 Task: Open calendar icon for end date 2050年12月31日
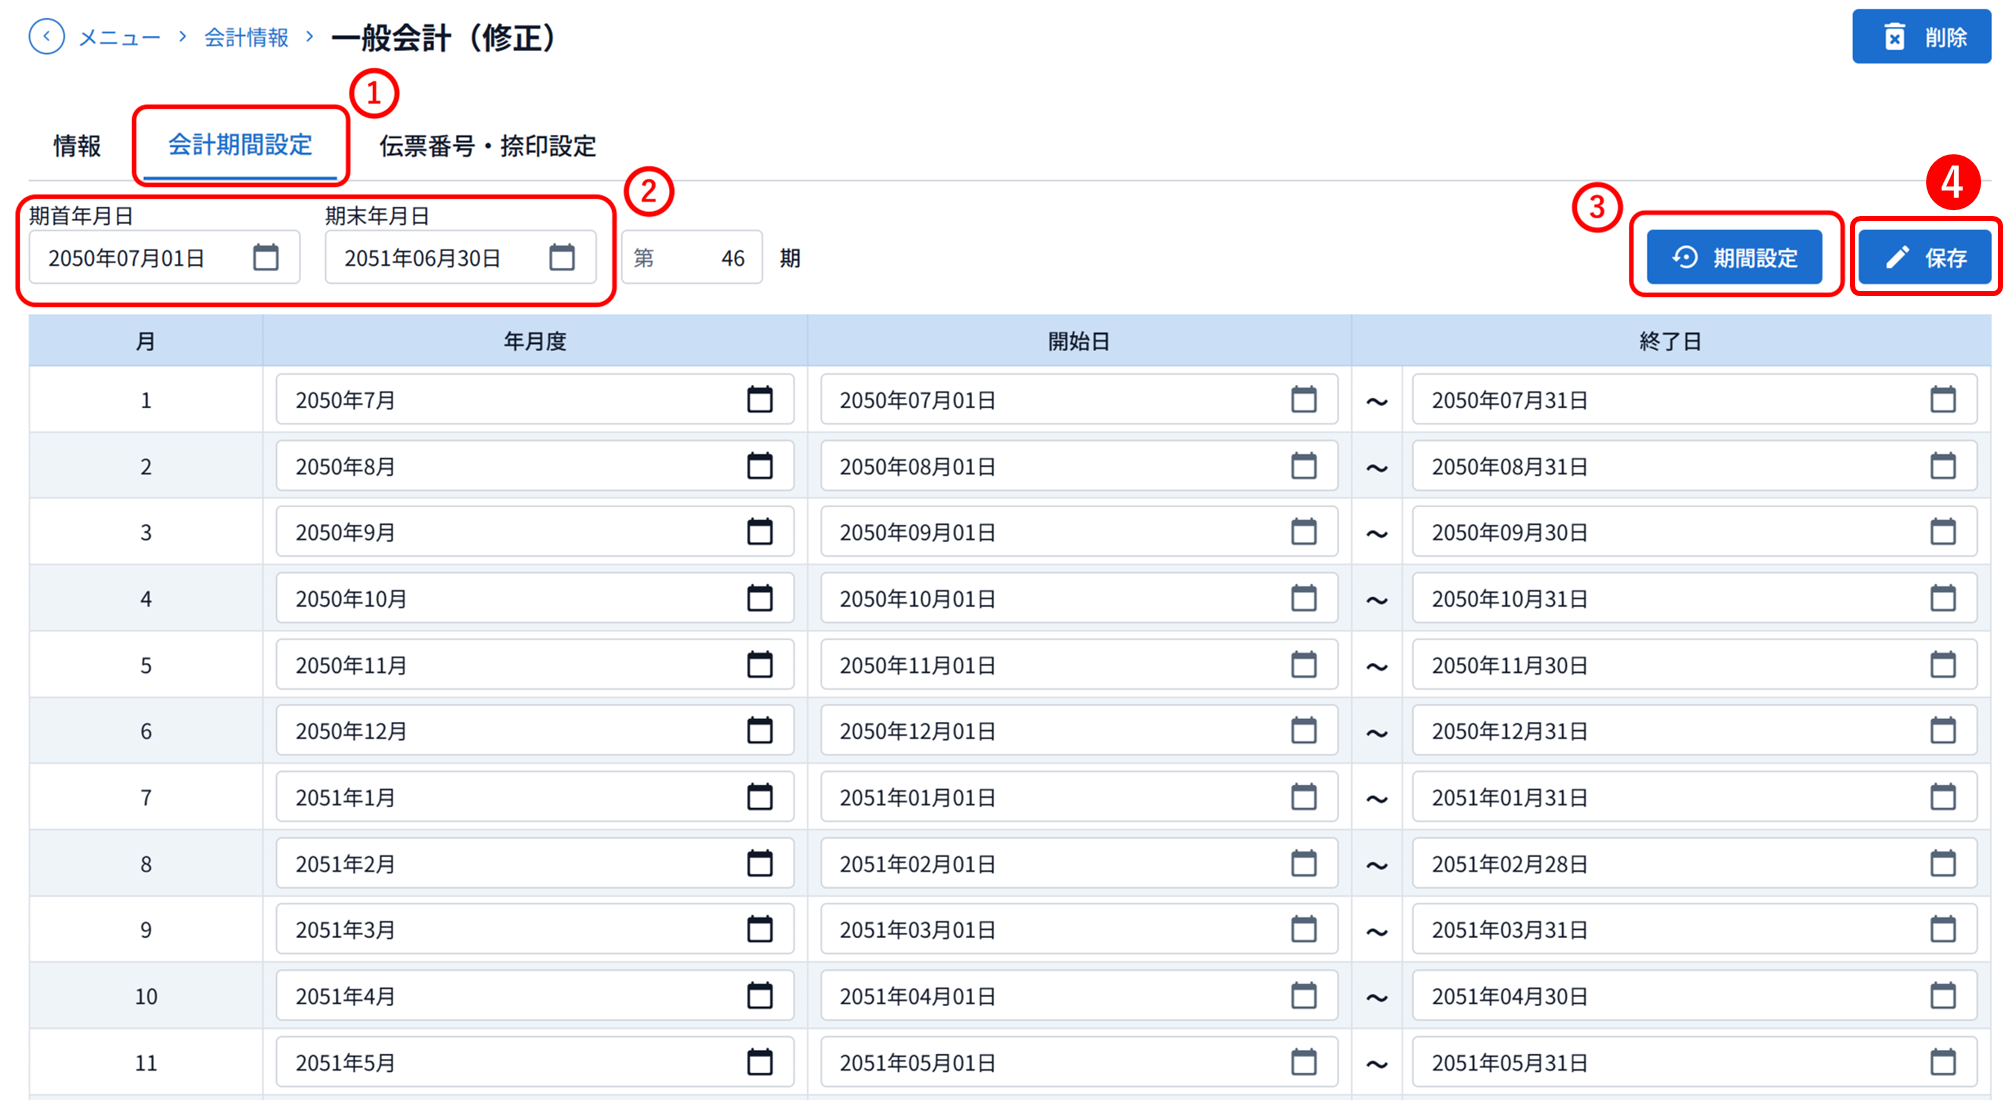point(1943,730)
